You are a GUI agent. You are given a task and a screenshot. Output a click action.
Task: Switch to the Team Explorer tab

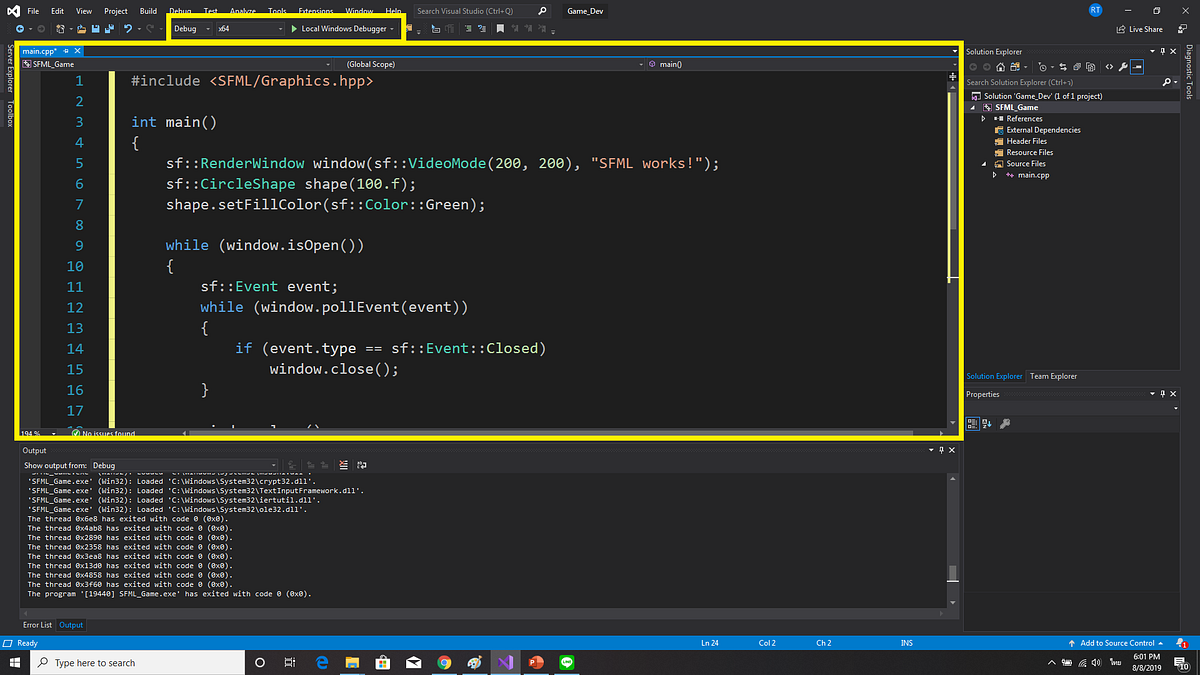coord(1054,376)
